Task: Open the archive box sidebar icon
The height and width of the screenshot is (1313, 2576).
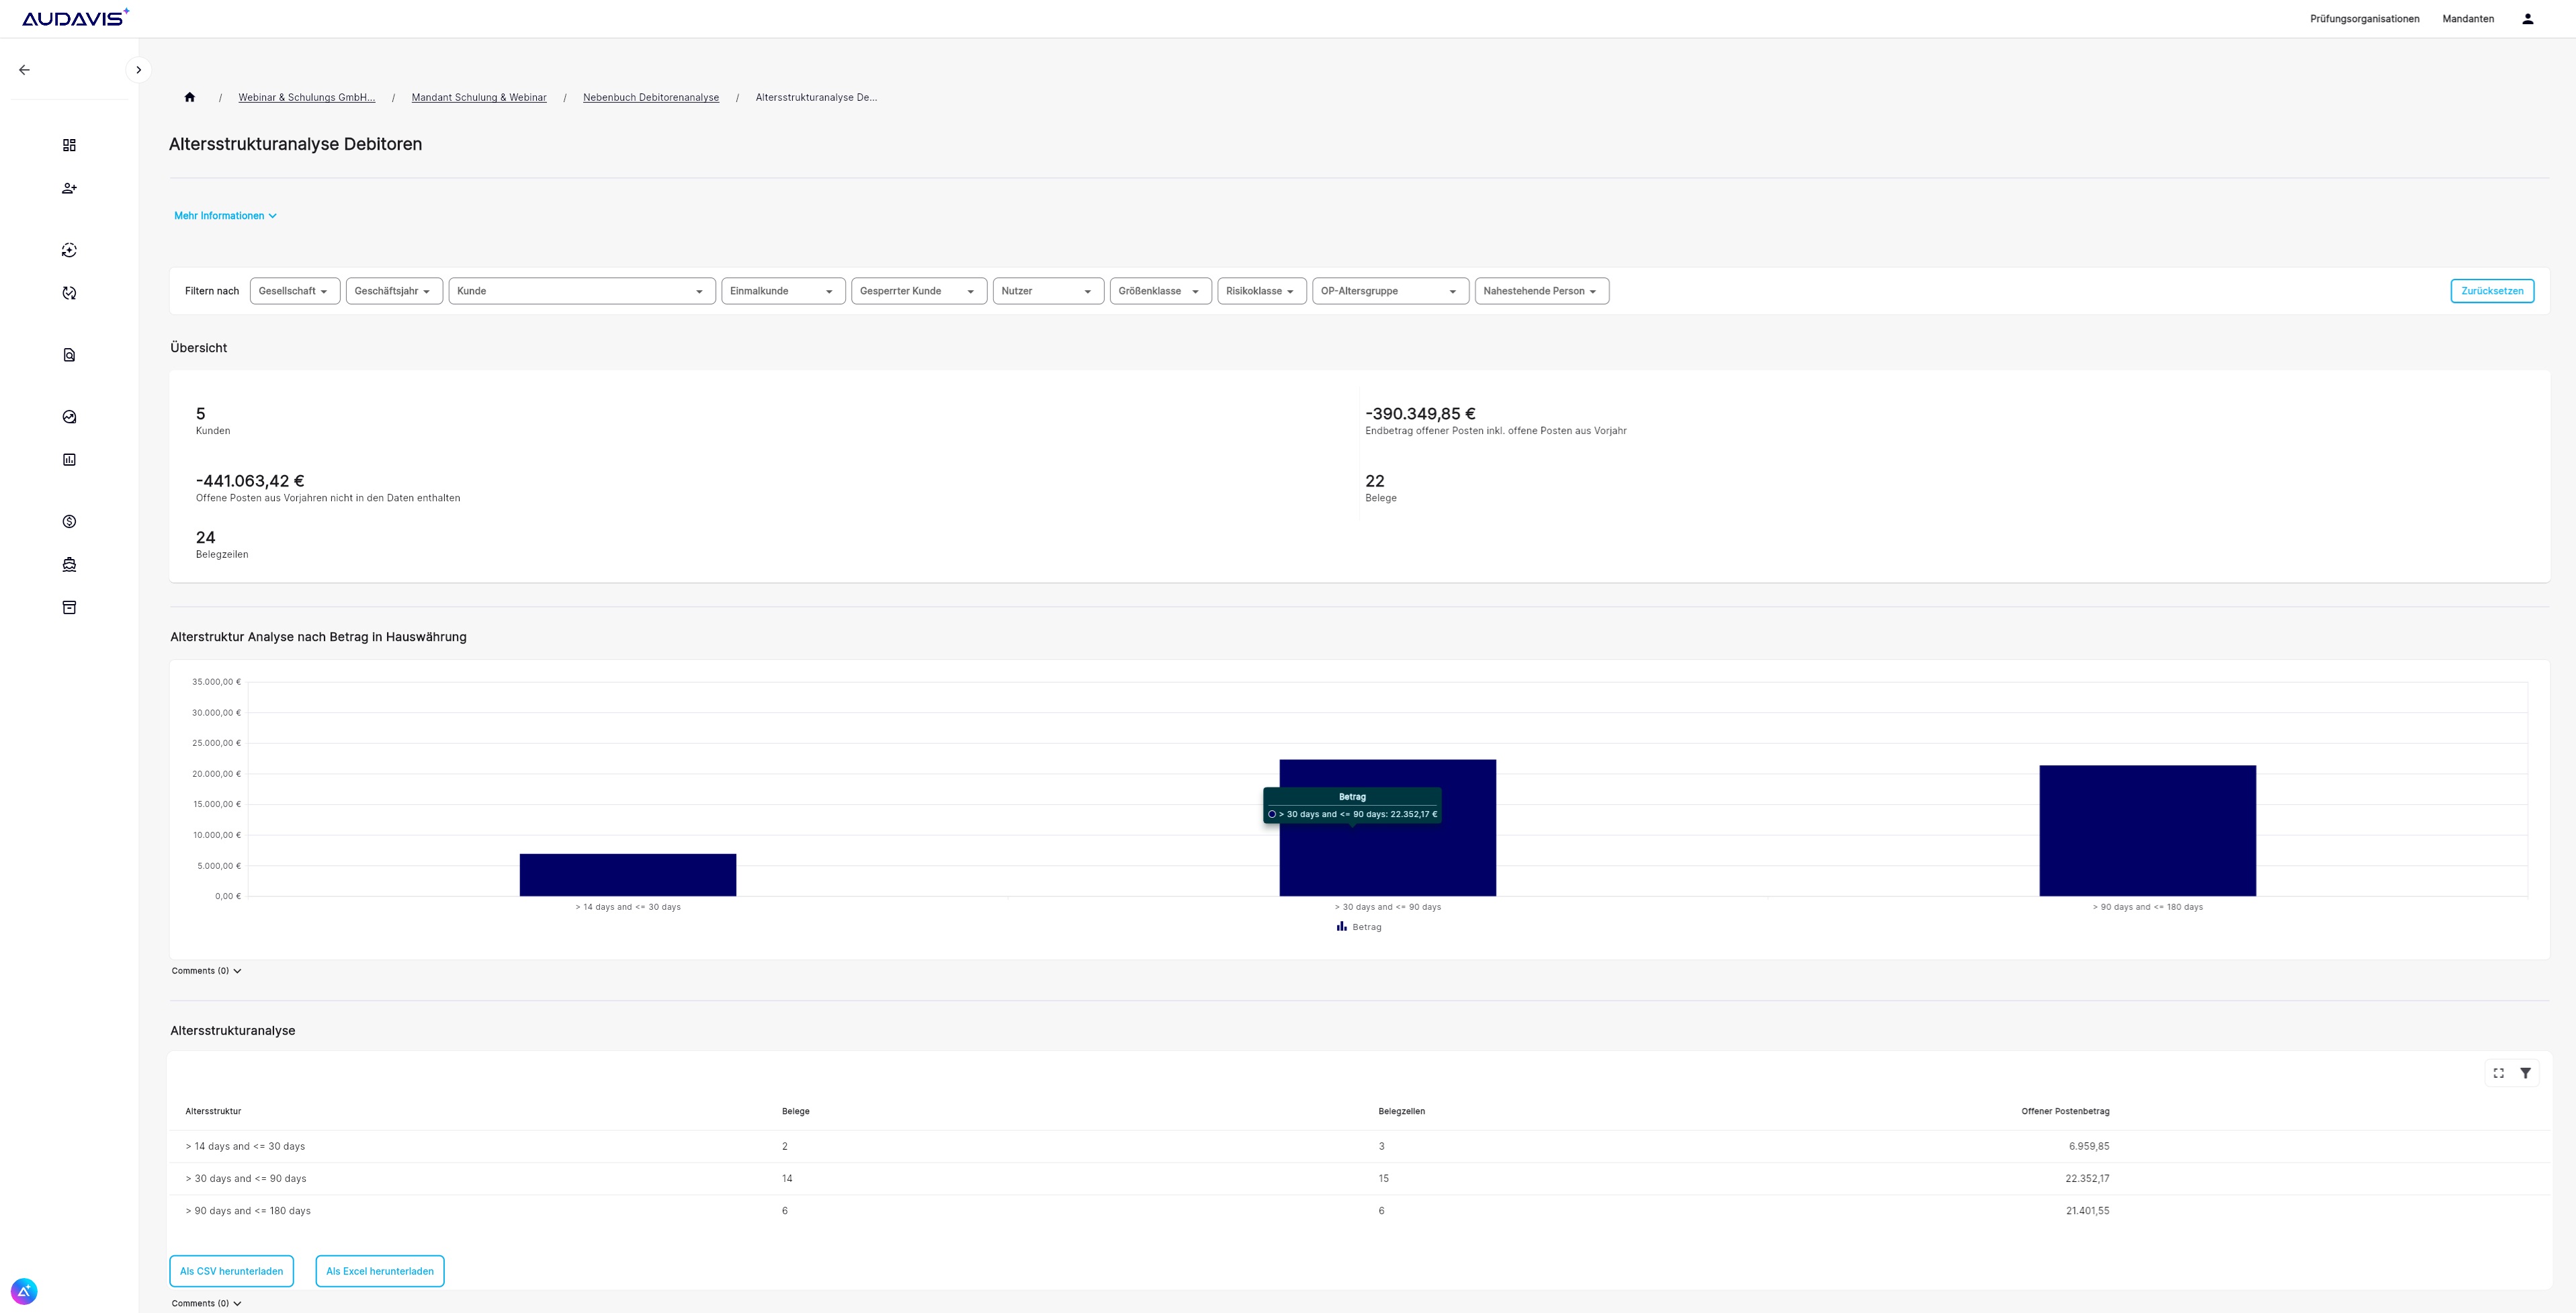Action: pyautogui.click(x=69, y=608)
